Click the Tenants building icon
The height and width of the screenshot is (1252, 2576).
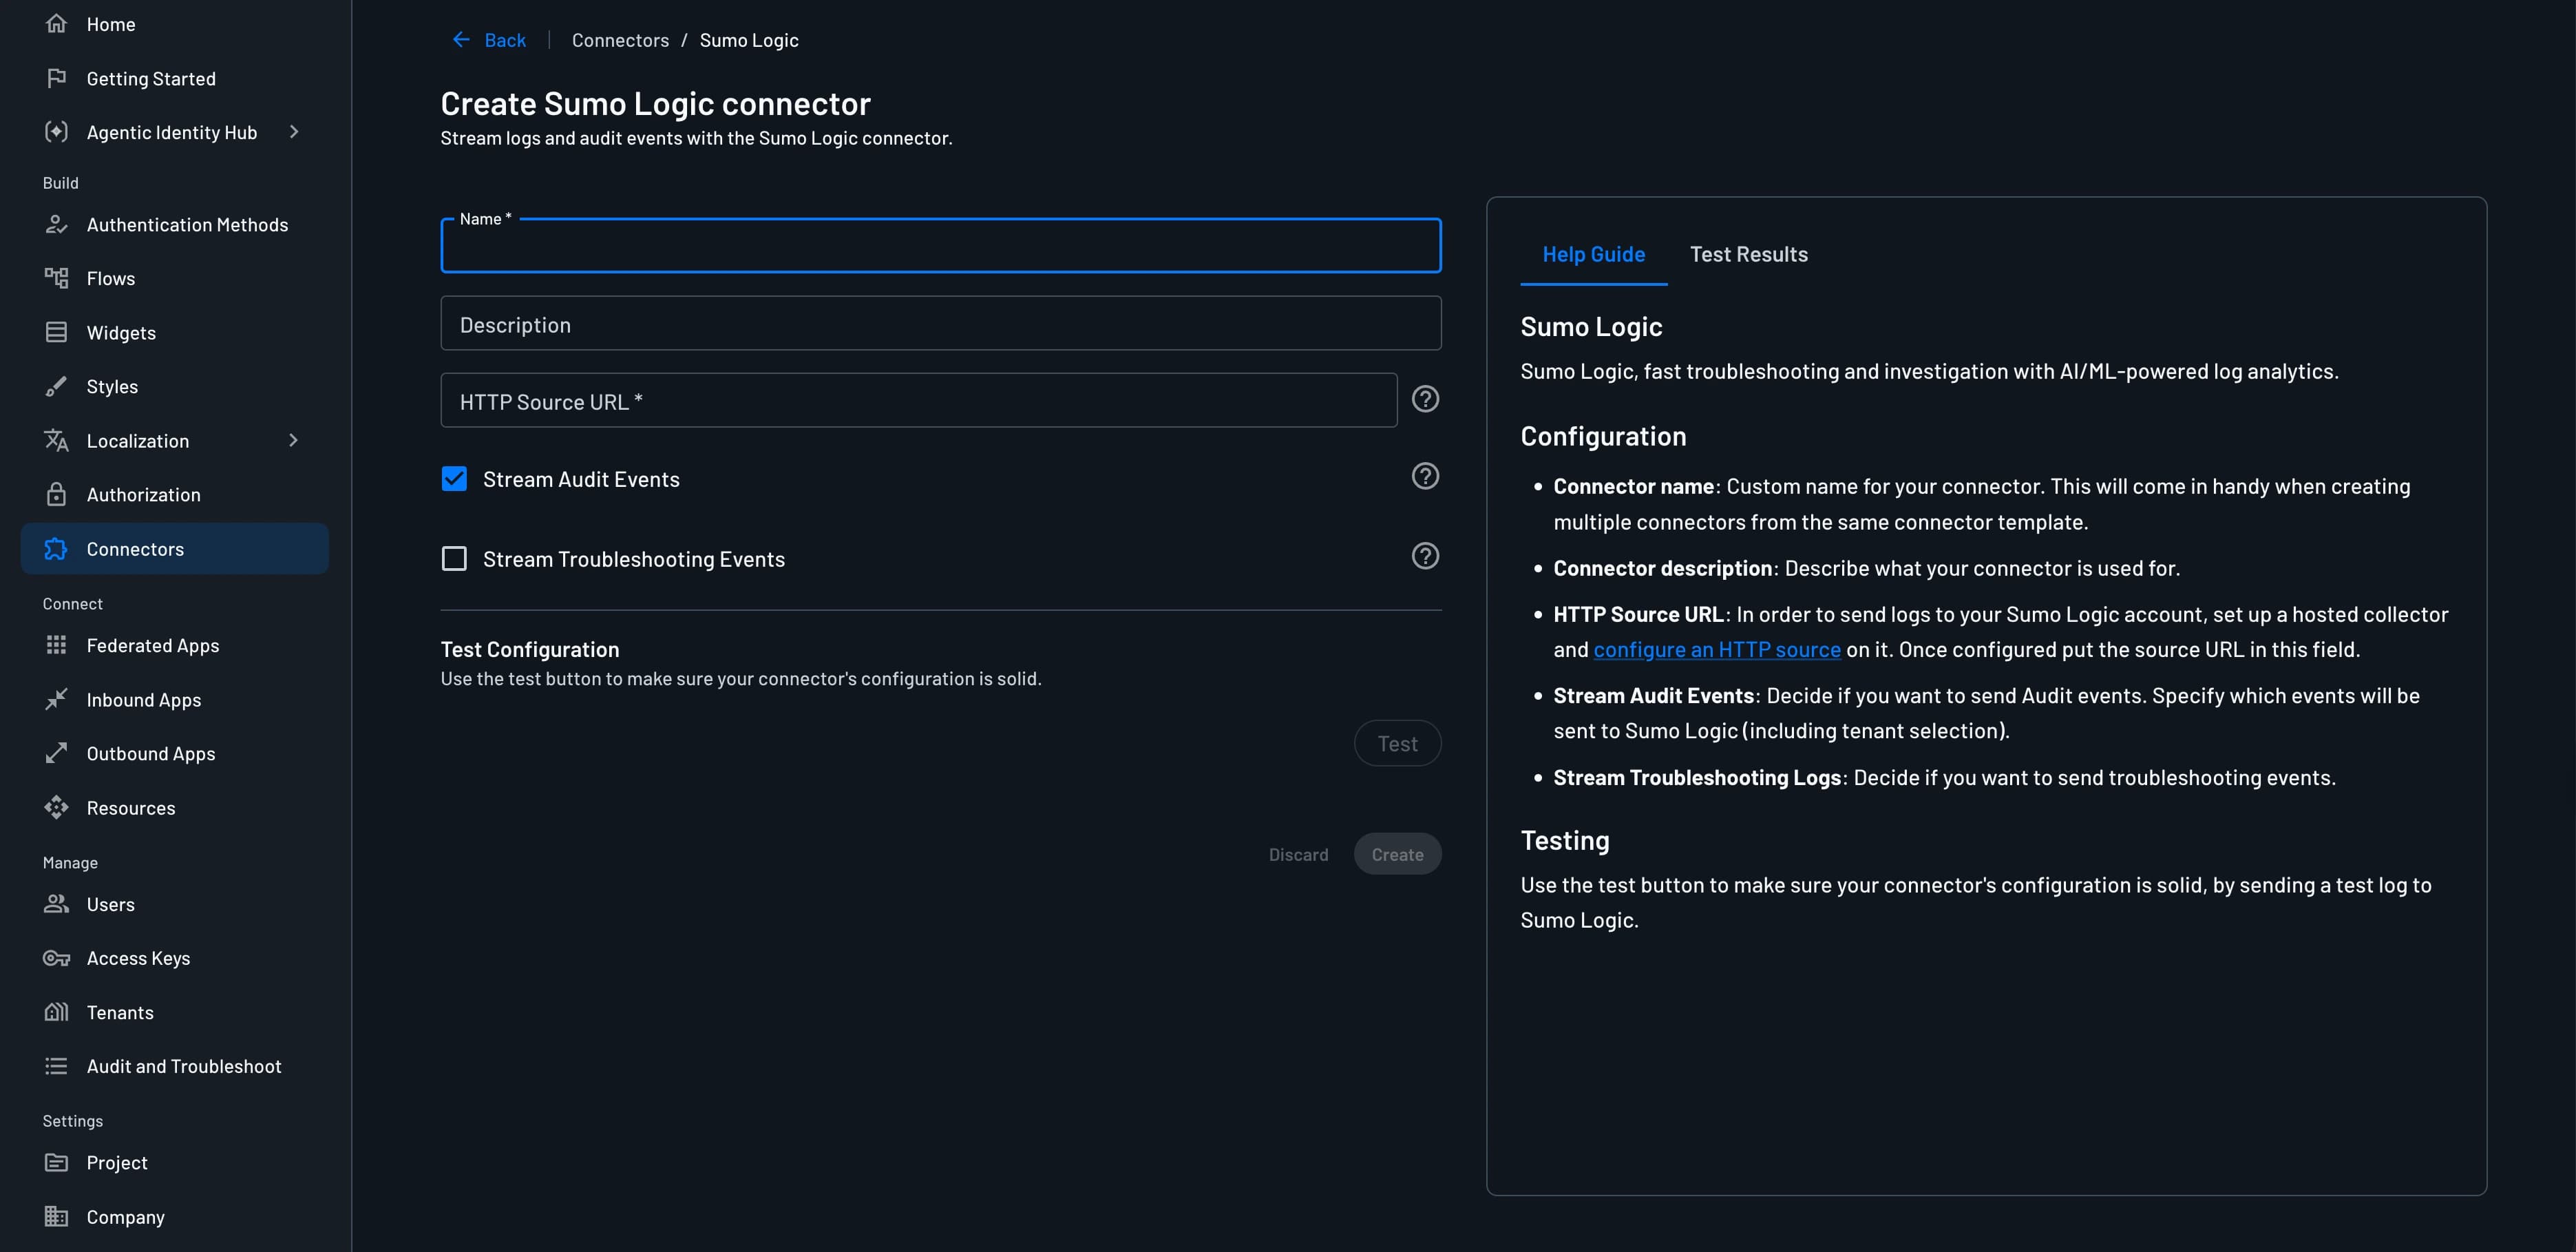point(56,1012)
